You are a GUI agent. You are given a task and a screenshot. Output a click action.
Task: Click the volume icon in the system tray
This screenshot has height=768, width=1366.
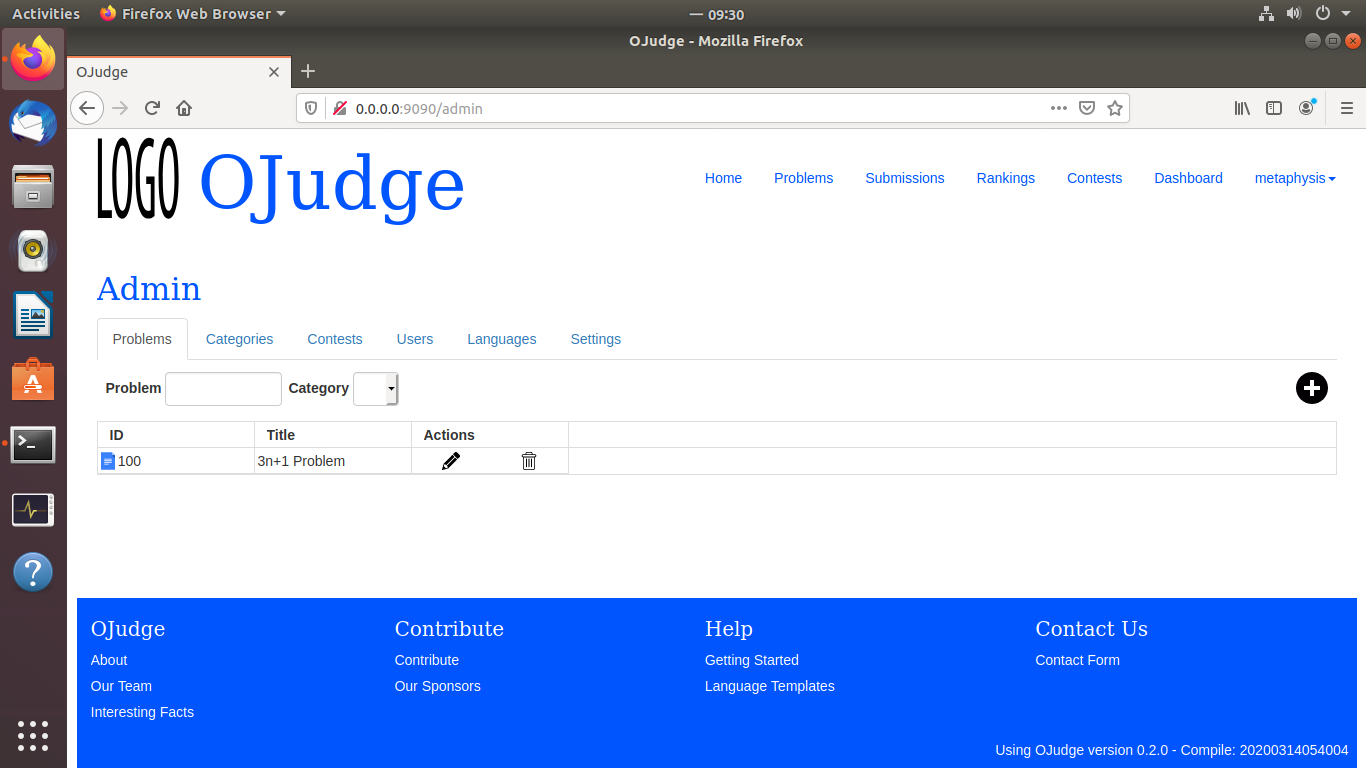[x=1294, y=14]
